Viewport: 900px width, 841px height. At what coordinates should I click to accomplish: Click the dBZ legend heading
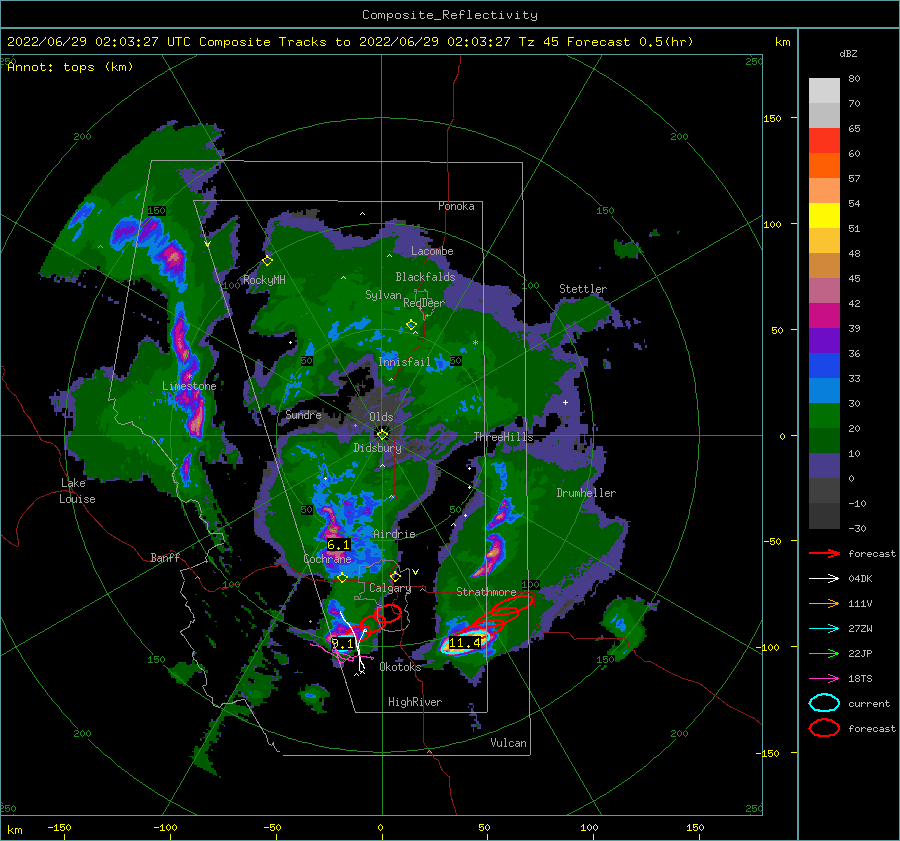click(x=848, y=53)
